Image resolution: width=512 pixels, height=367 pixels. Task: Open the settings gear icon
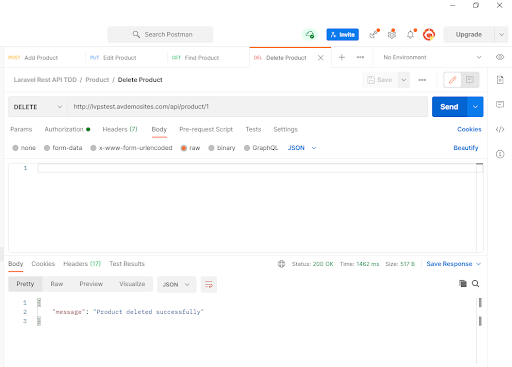point(392,34)
